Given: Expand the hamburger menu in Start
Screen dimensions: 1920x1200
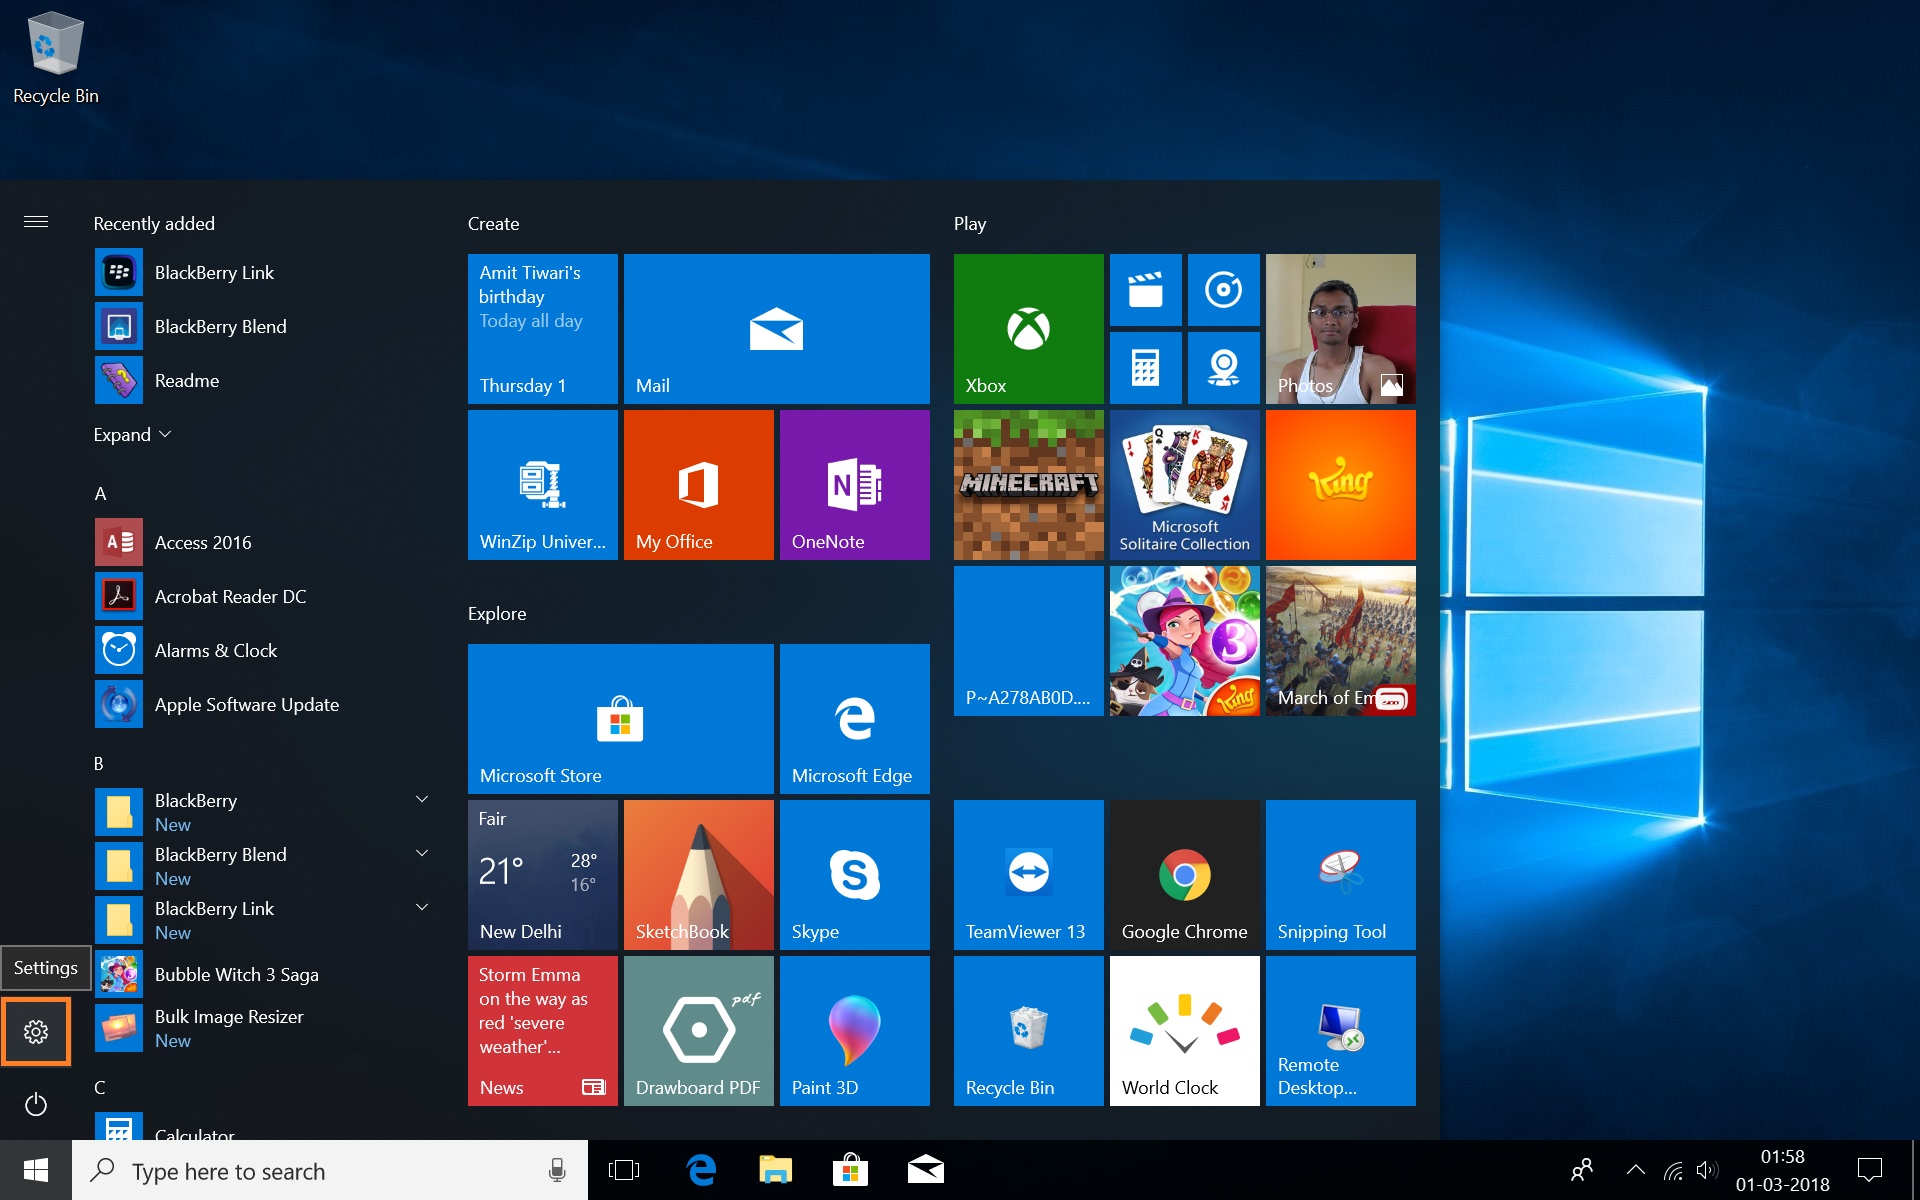Looking at the screenshot, I should [36, 222].
